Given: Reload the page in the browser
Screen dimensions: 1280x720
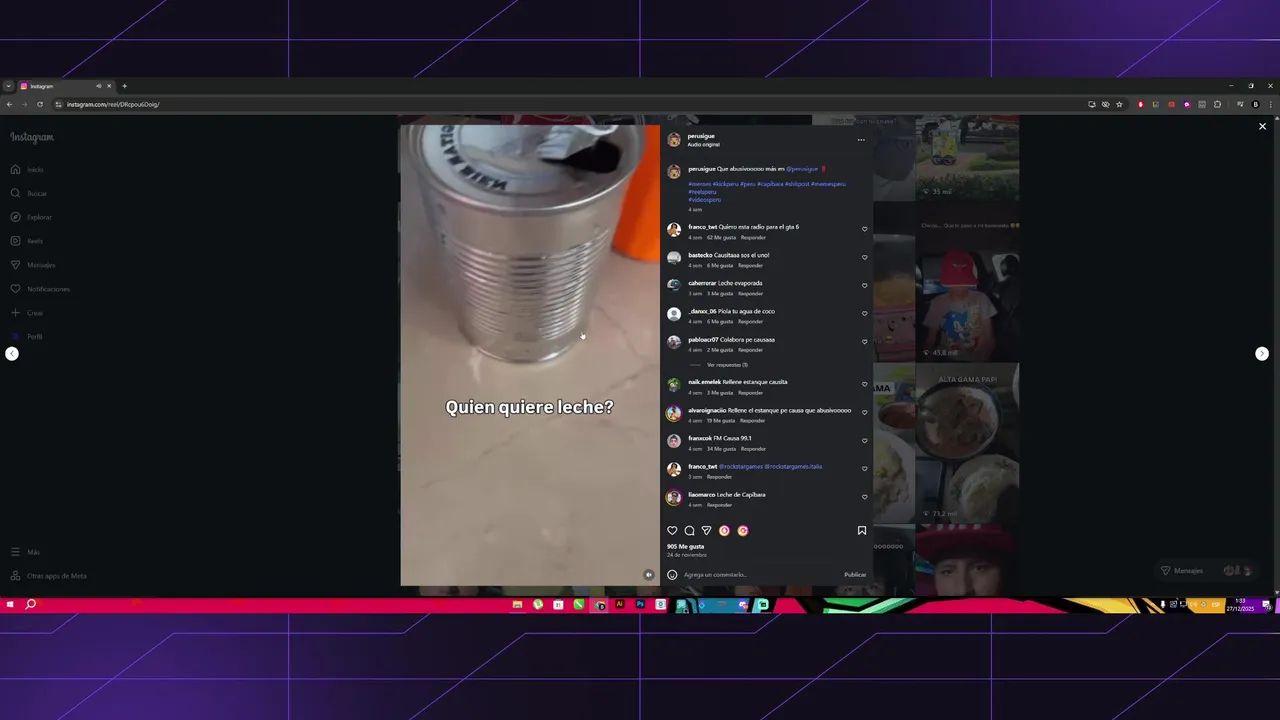Looking at the screenshot, I should (40, 104).
